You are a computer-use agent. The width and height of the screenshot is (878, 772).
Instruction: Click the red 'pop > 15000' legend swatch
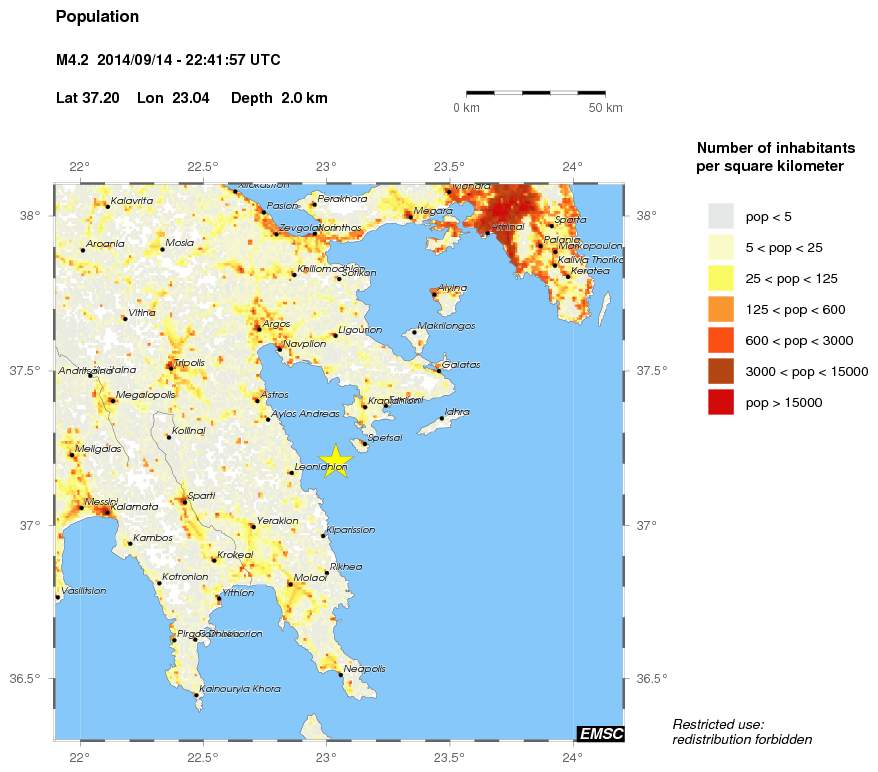click(720, 402)
